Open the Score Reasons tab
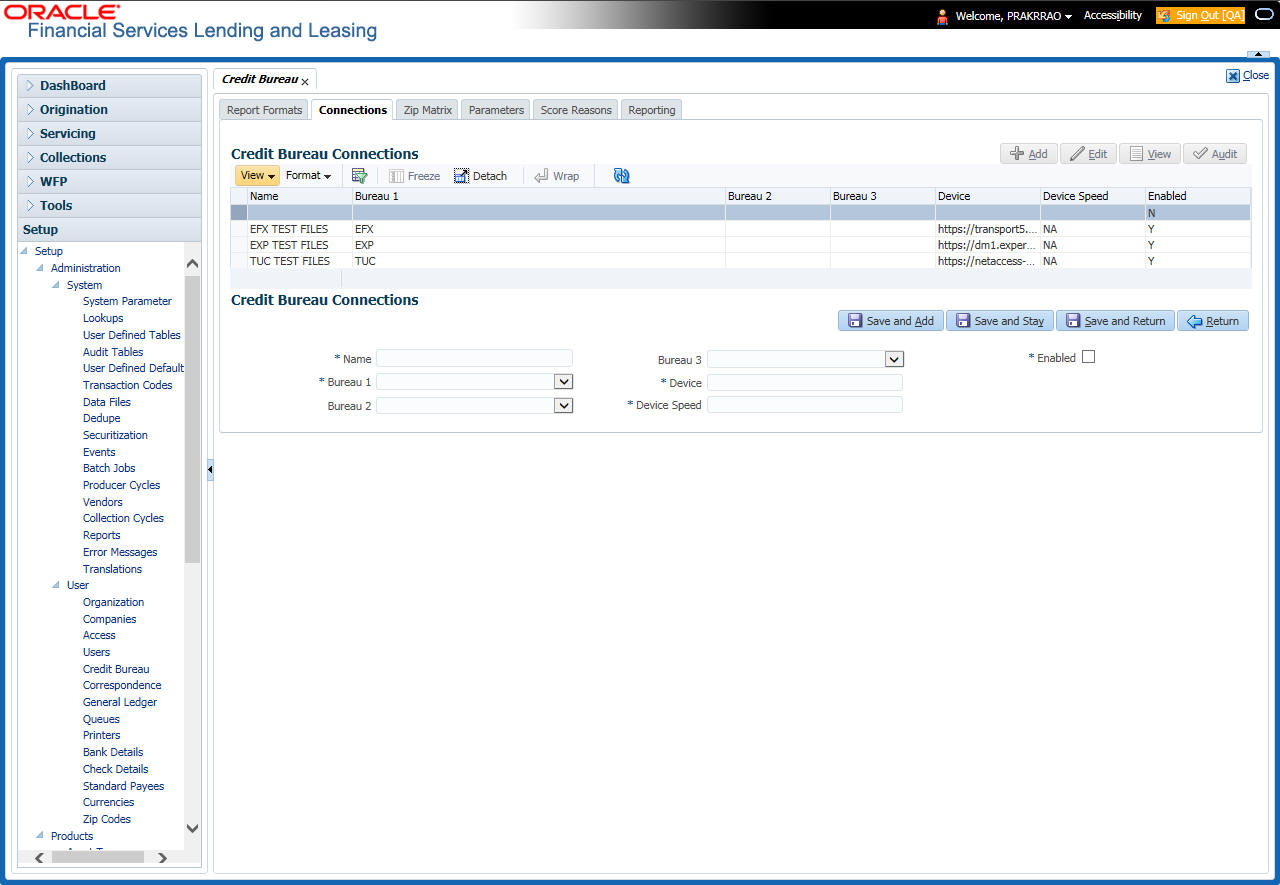The height and width of the screenshot is (885, 1280). pos(576,110)
